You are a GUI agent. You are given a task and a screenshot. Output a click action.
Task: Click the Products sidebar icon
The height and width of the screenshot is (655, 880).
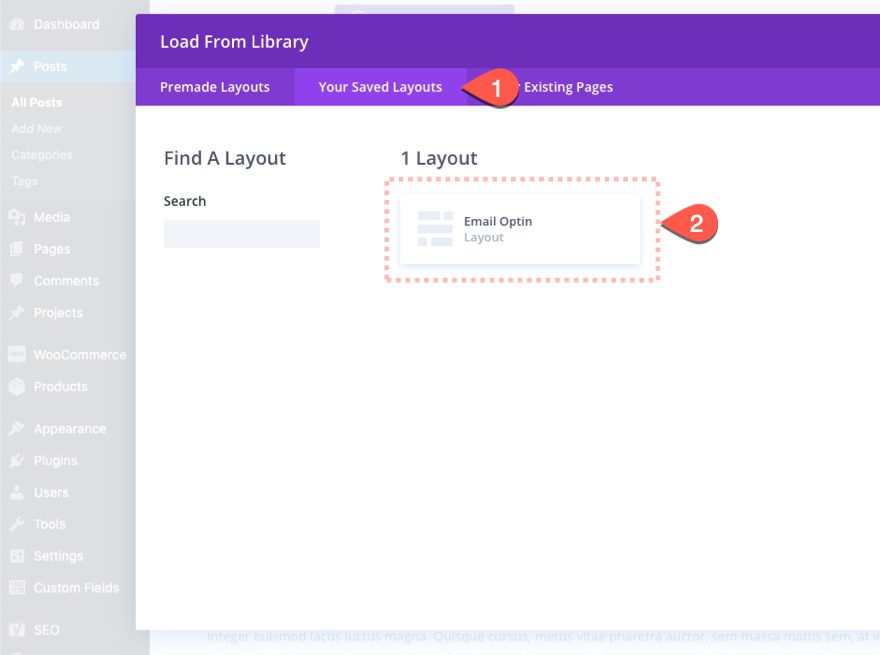pos(16,386)
